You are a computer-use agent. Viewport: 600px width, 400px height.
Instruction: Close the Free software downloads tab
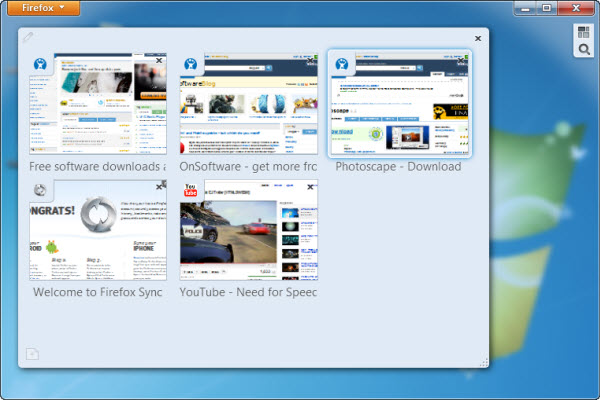pos(159,61)
